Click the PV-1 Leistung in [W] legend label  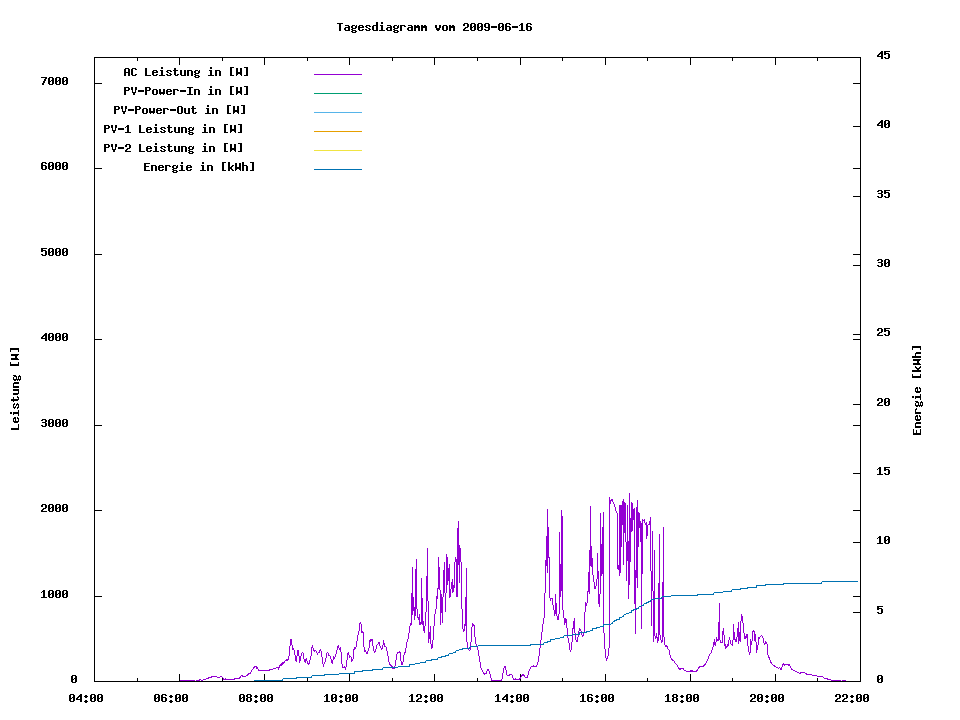(173, 129)
